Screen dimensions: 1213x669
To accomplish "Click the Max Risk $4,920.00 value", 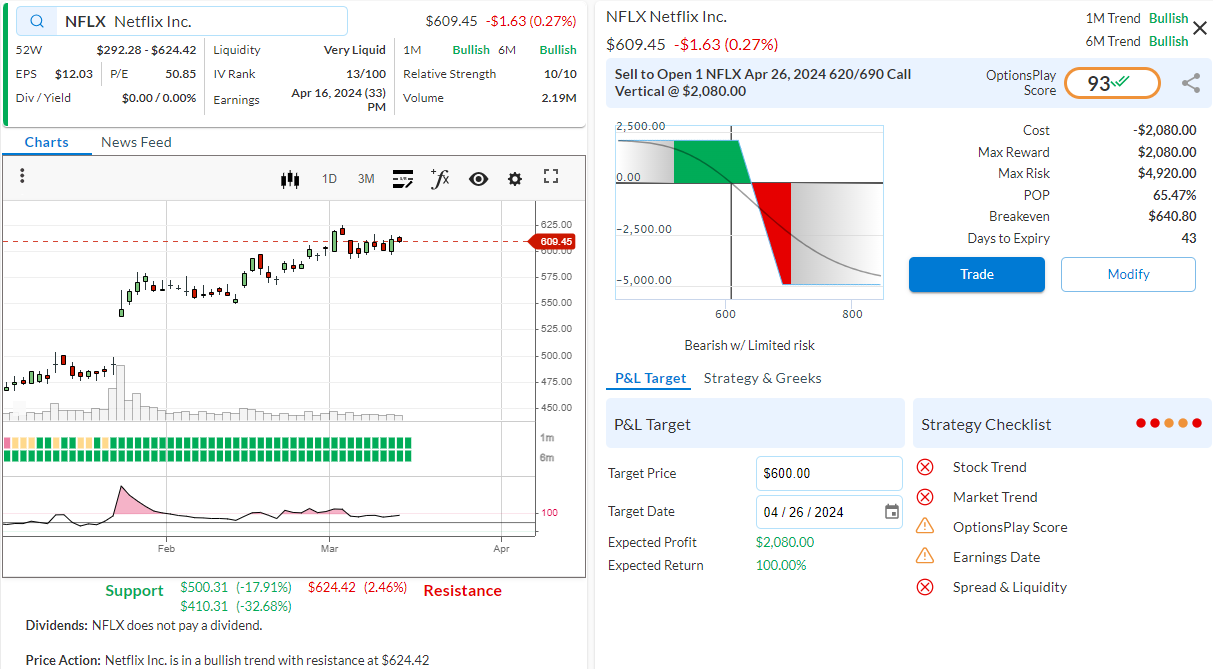I will [1167, 174].
